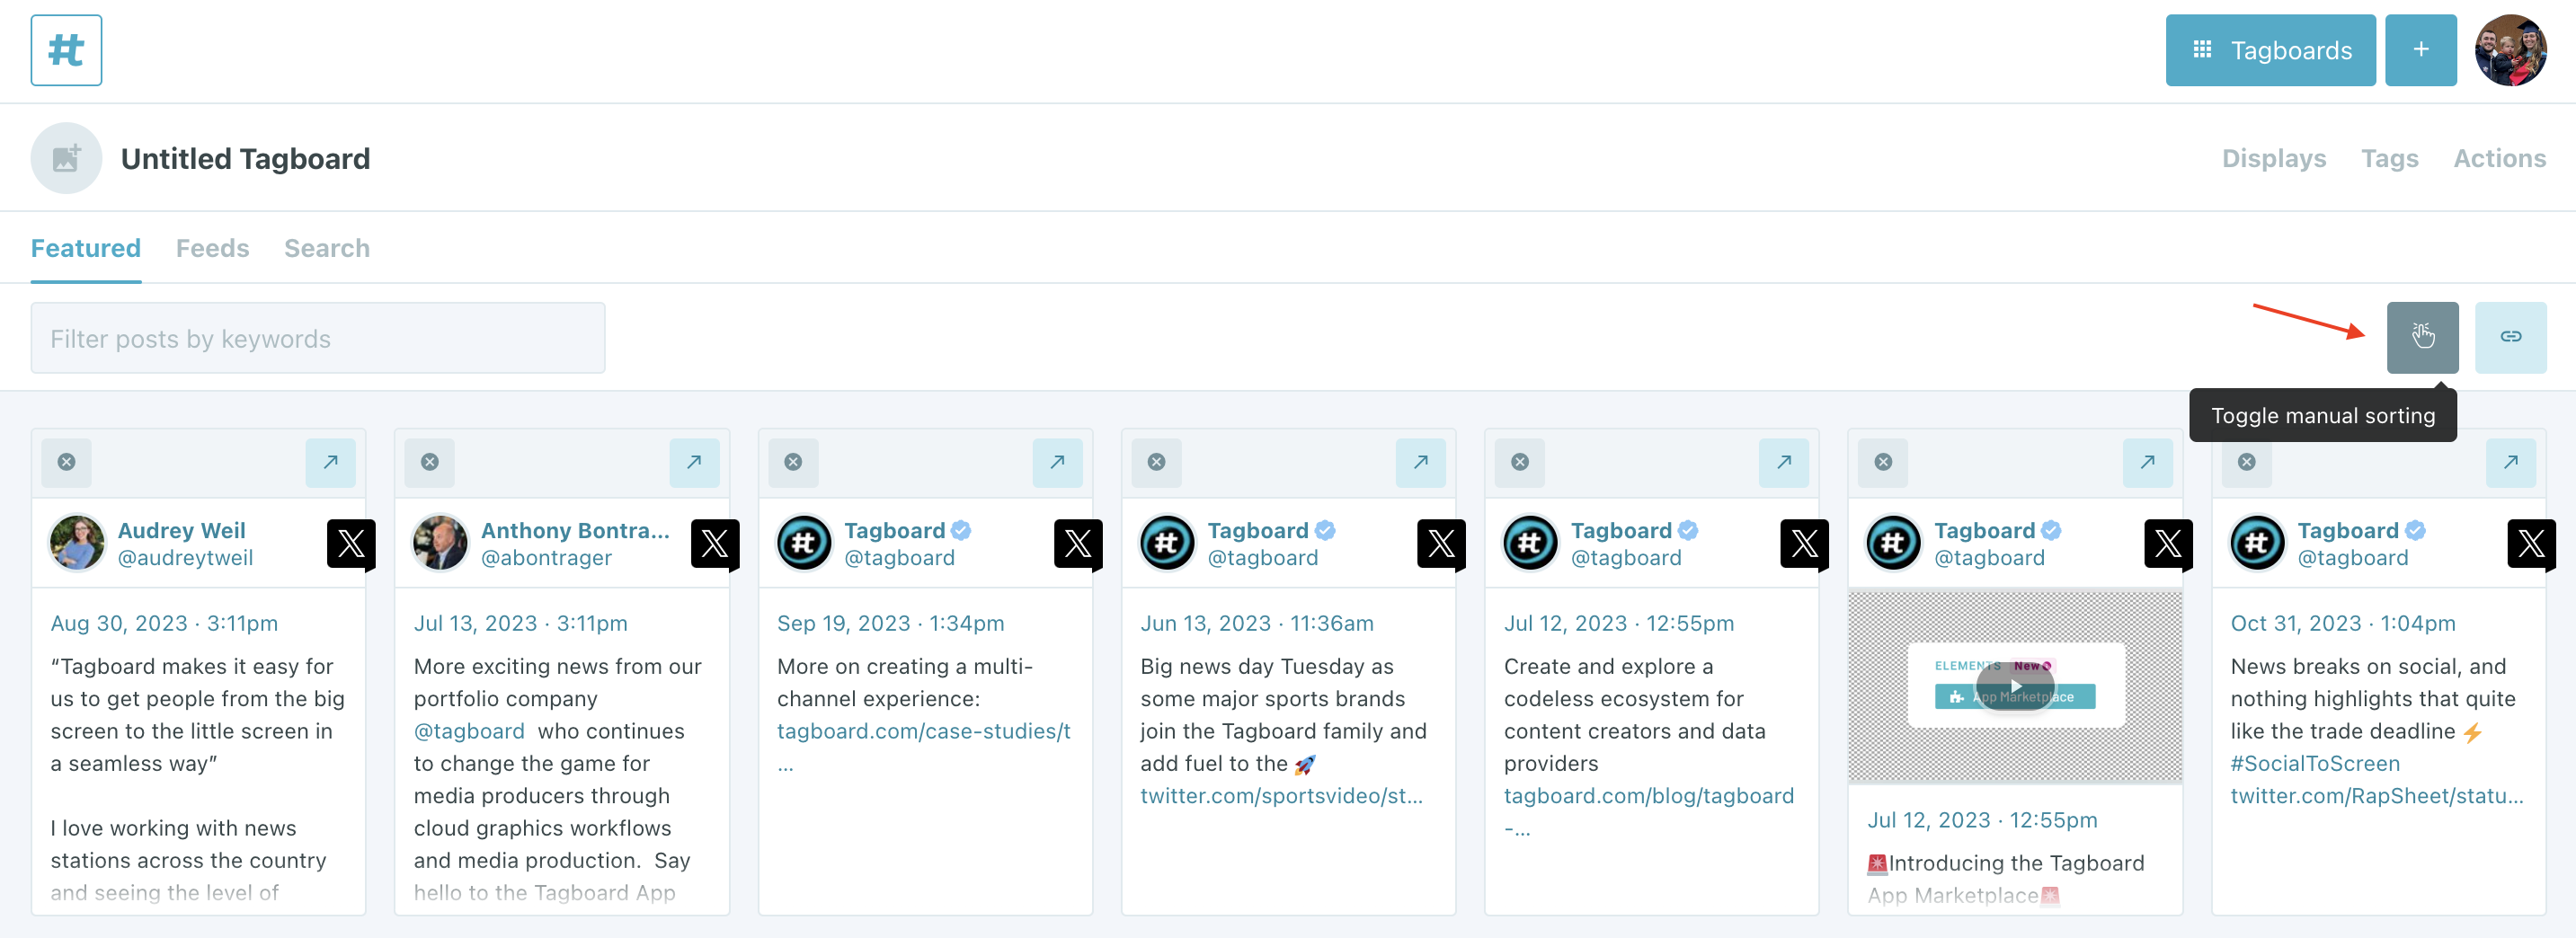The height and width of the screenshot is (938, 2576).
Task: Switch to the Search tab
Action: point(327,248)
